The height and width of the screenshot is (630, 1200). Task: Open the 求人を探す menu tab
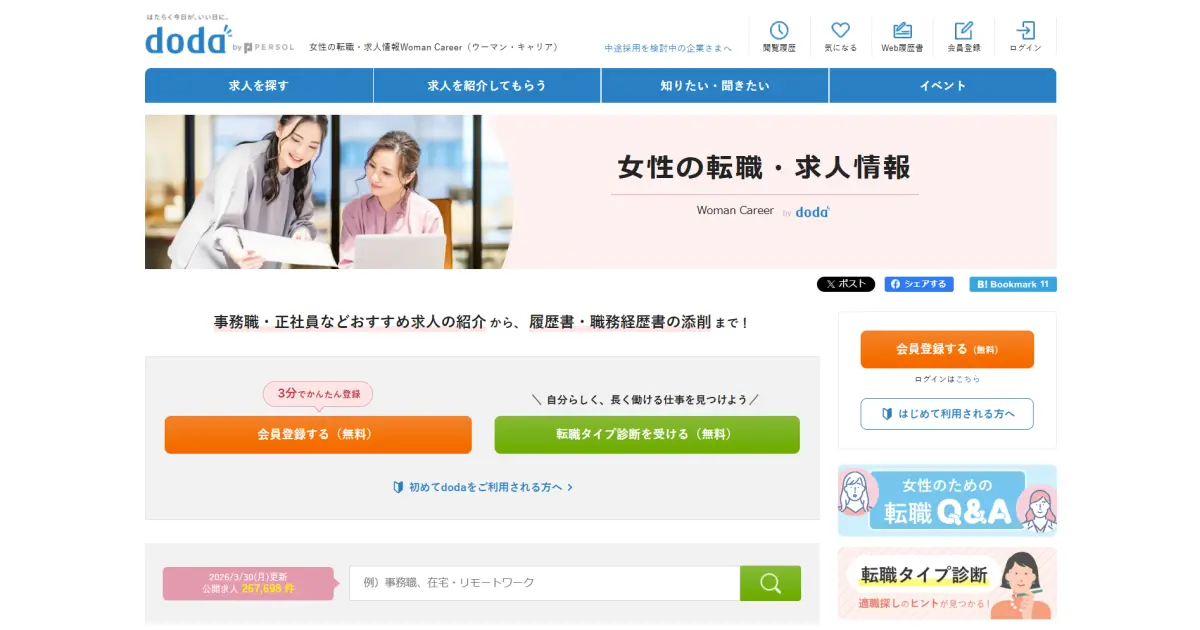tap(259, 86)
